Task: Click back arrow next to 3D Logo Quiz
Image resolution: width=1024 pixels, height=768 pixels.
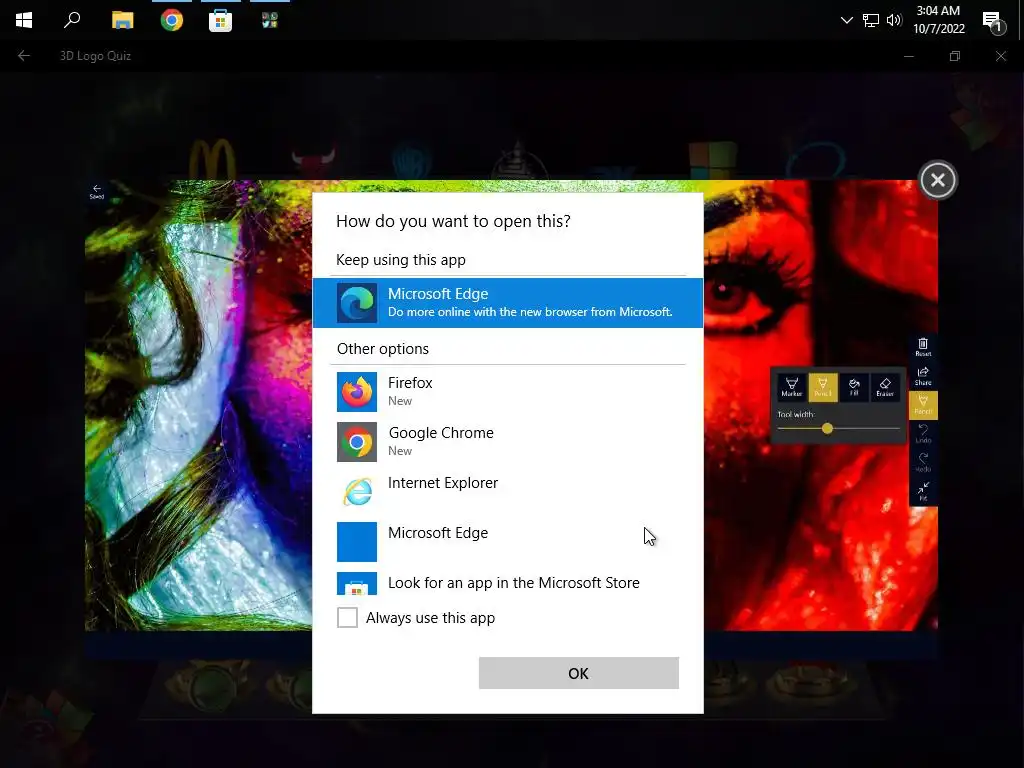Action: coord(24,56)
